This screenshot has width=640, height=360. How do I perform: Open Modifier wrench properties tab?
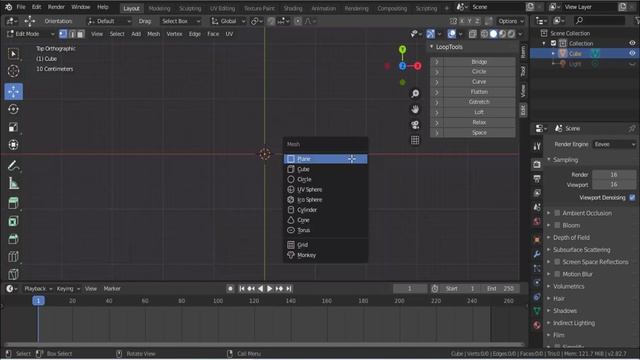point(537,254)
